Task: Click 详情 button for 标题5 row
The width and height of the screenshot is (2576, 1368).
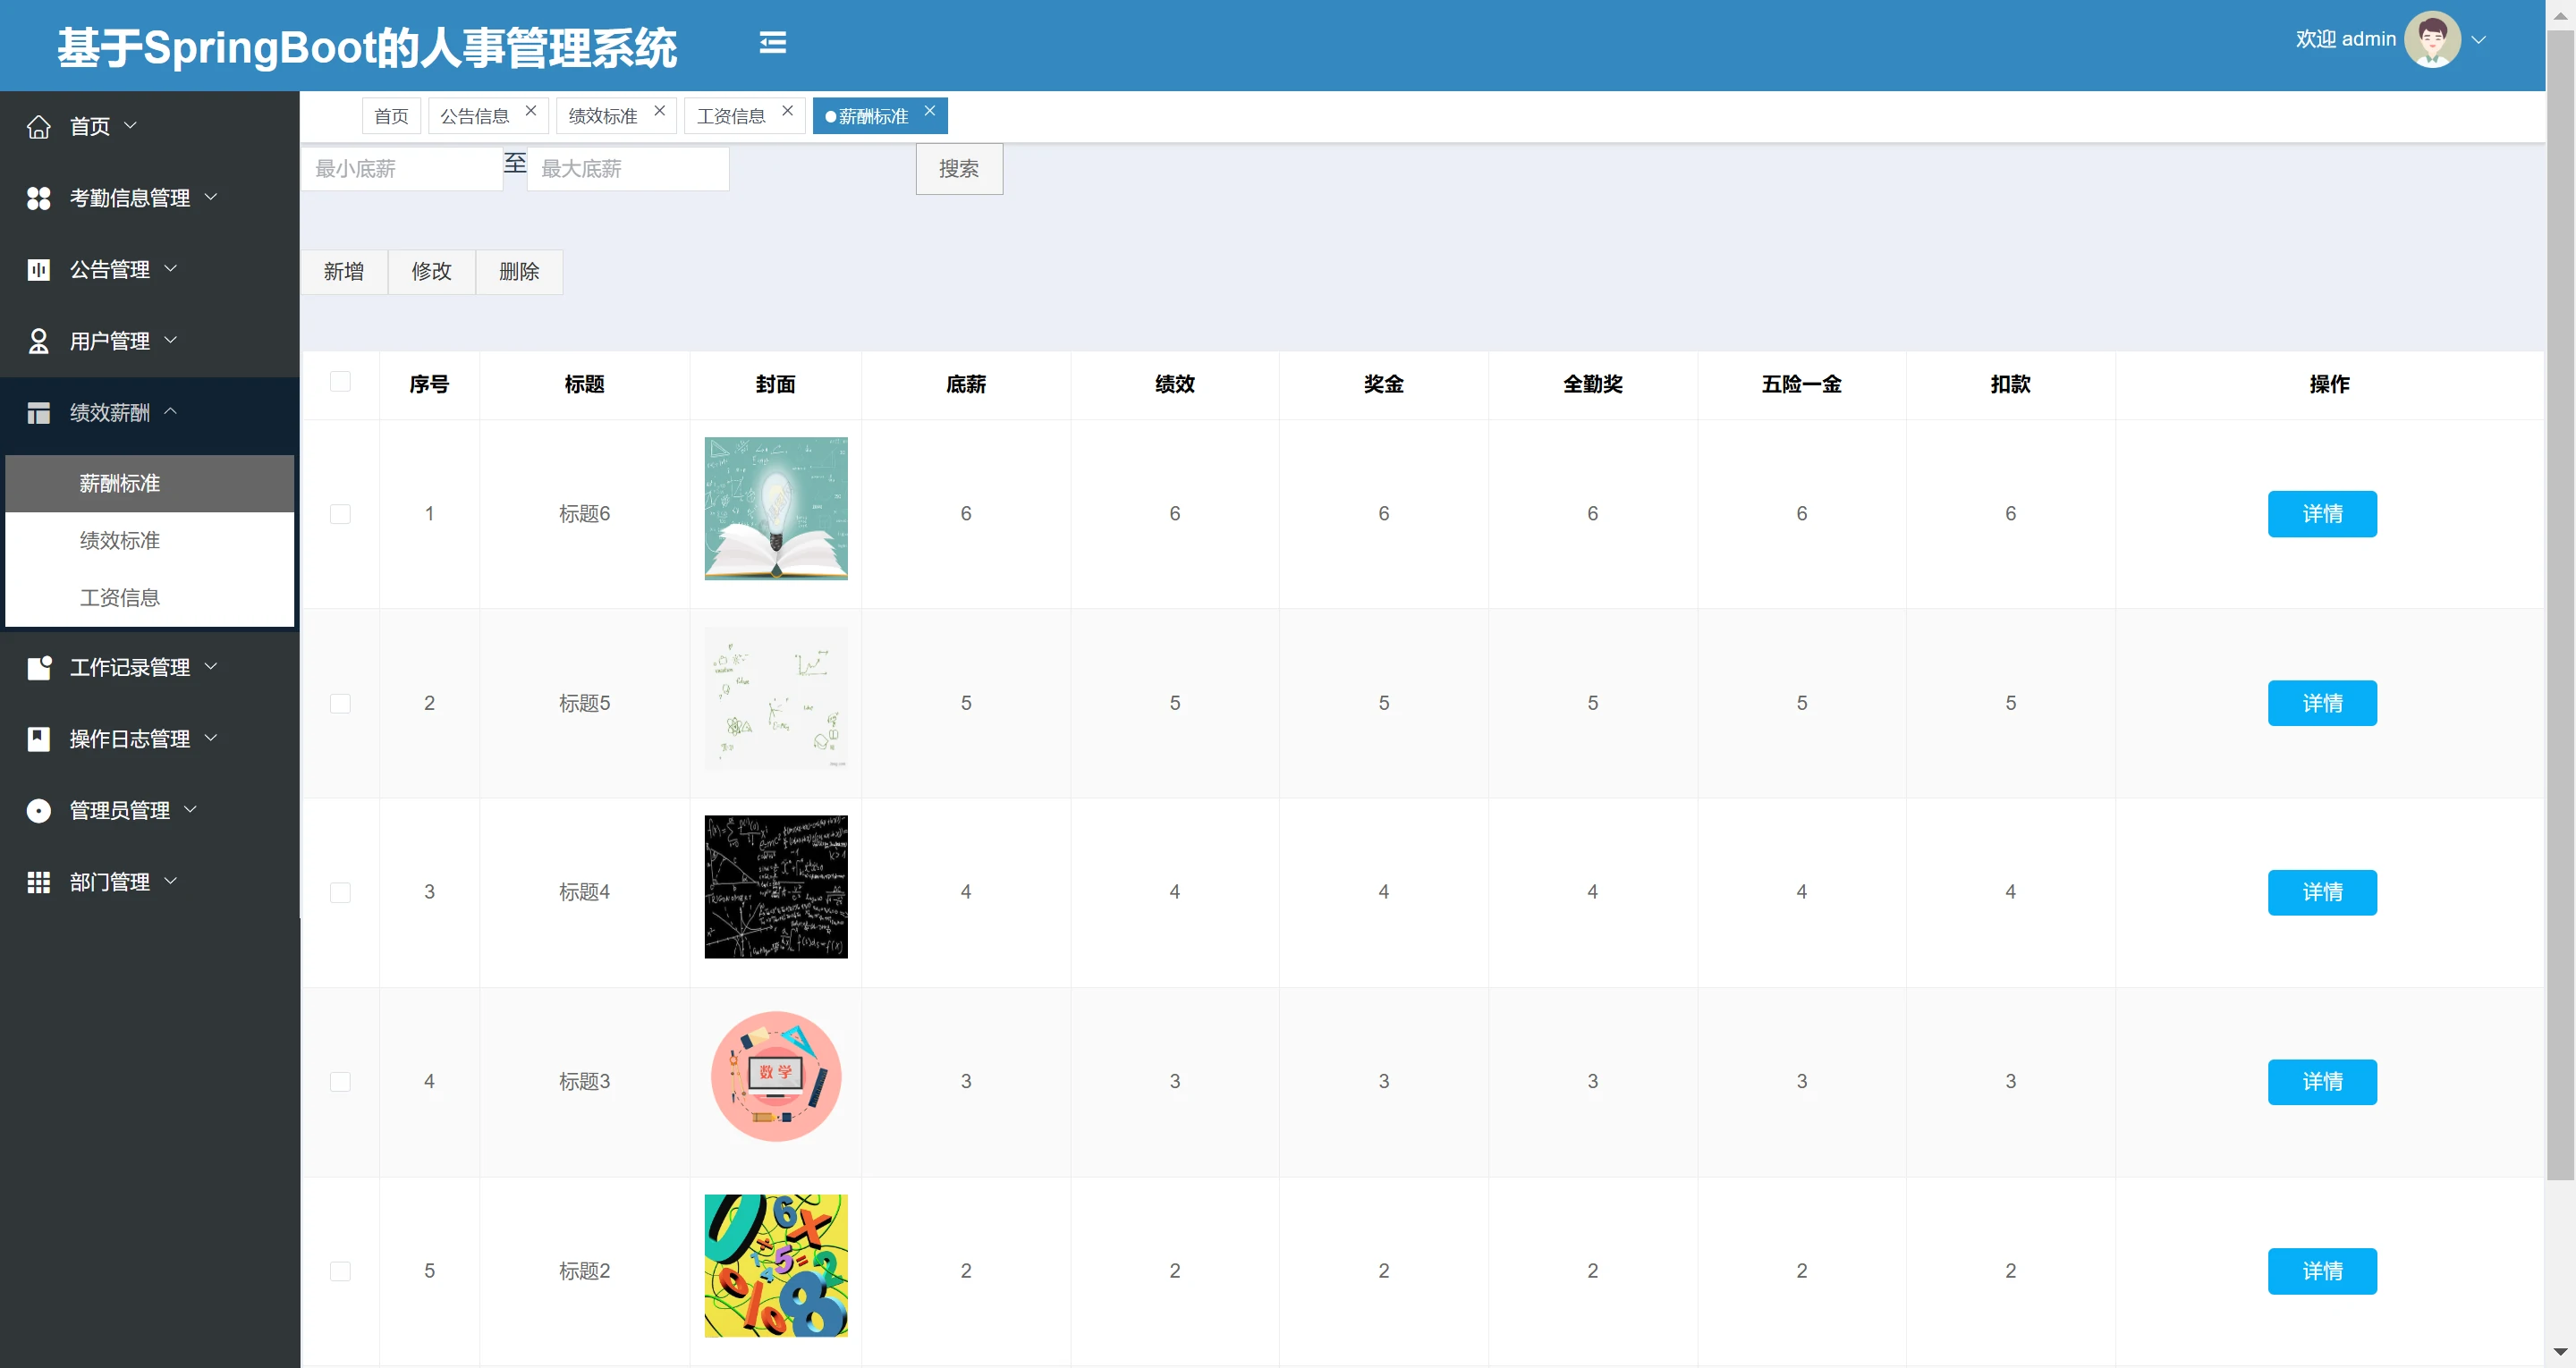Action: [x=2321, y=703]
